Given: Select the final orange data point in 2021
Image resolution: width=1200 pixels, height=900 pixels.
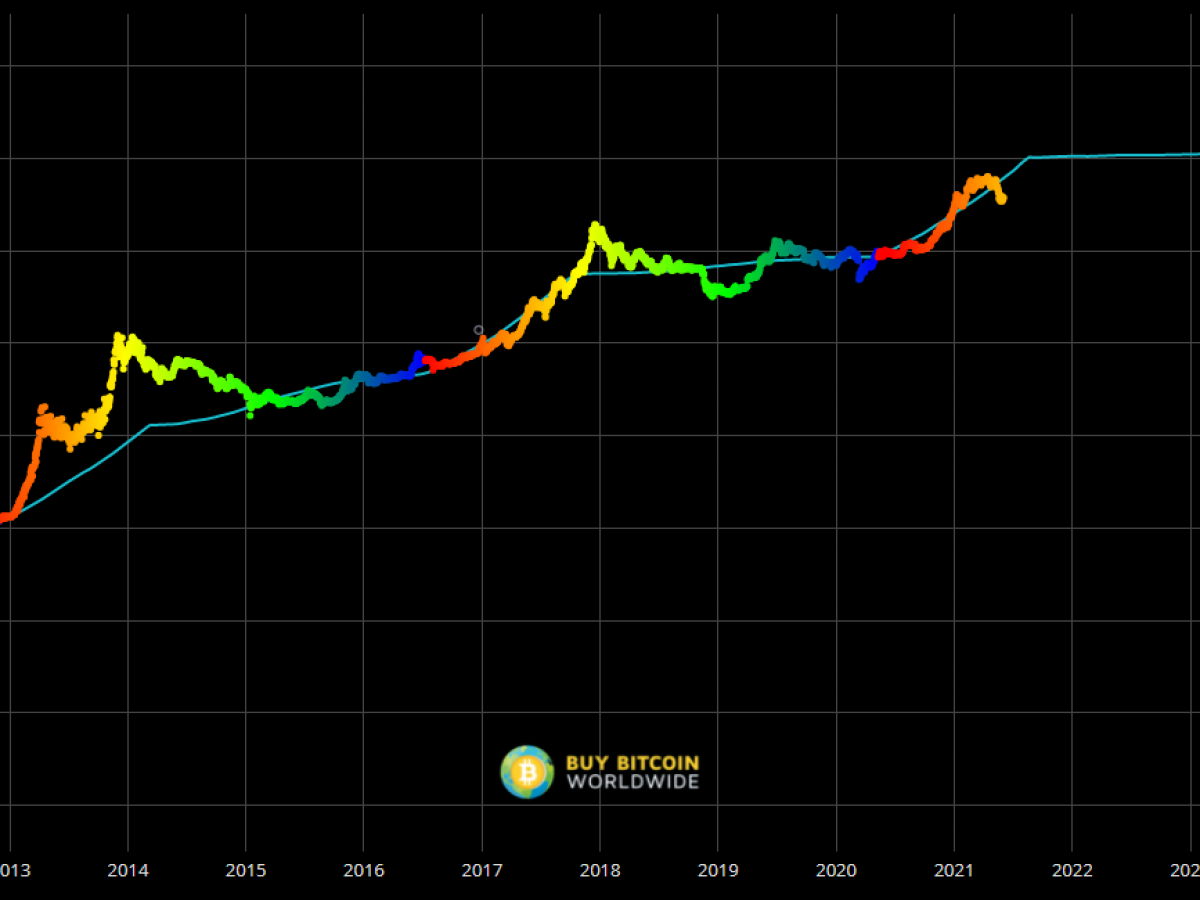Looking at the screenshot, I should [1001, 199].
